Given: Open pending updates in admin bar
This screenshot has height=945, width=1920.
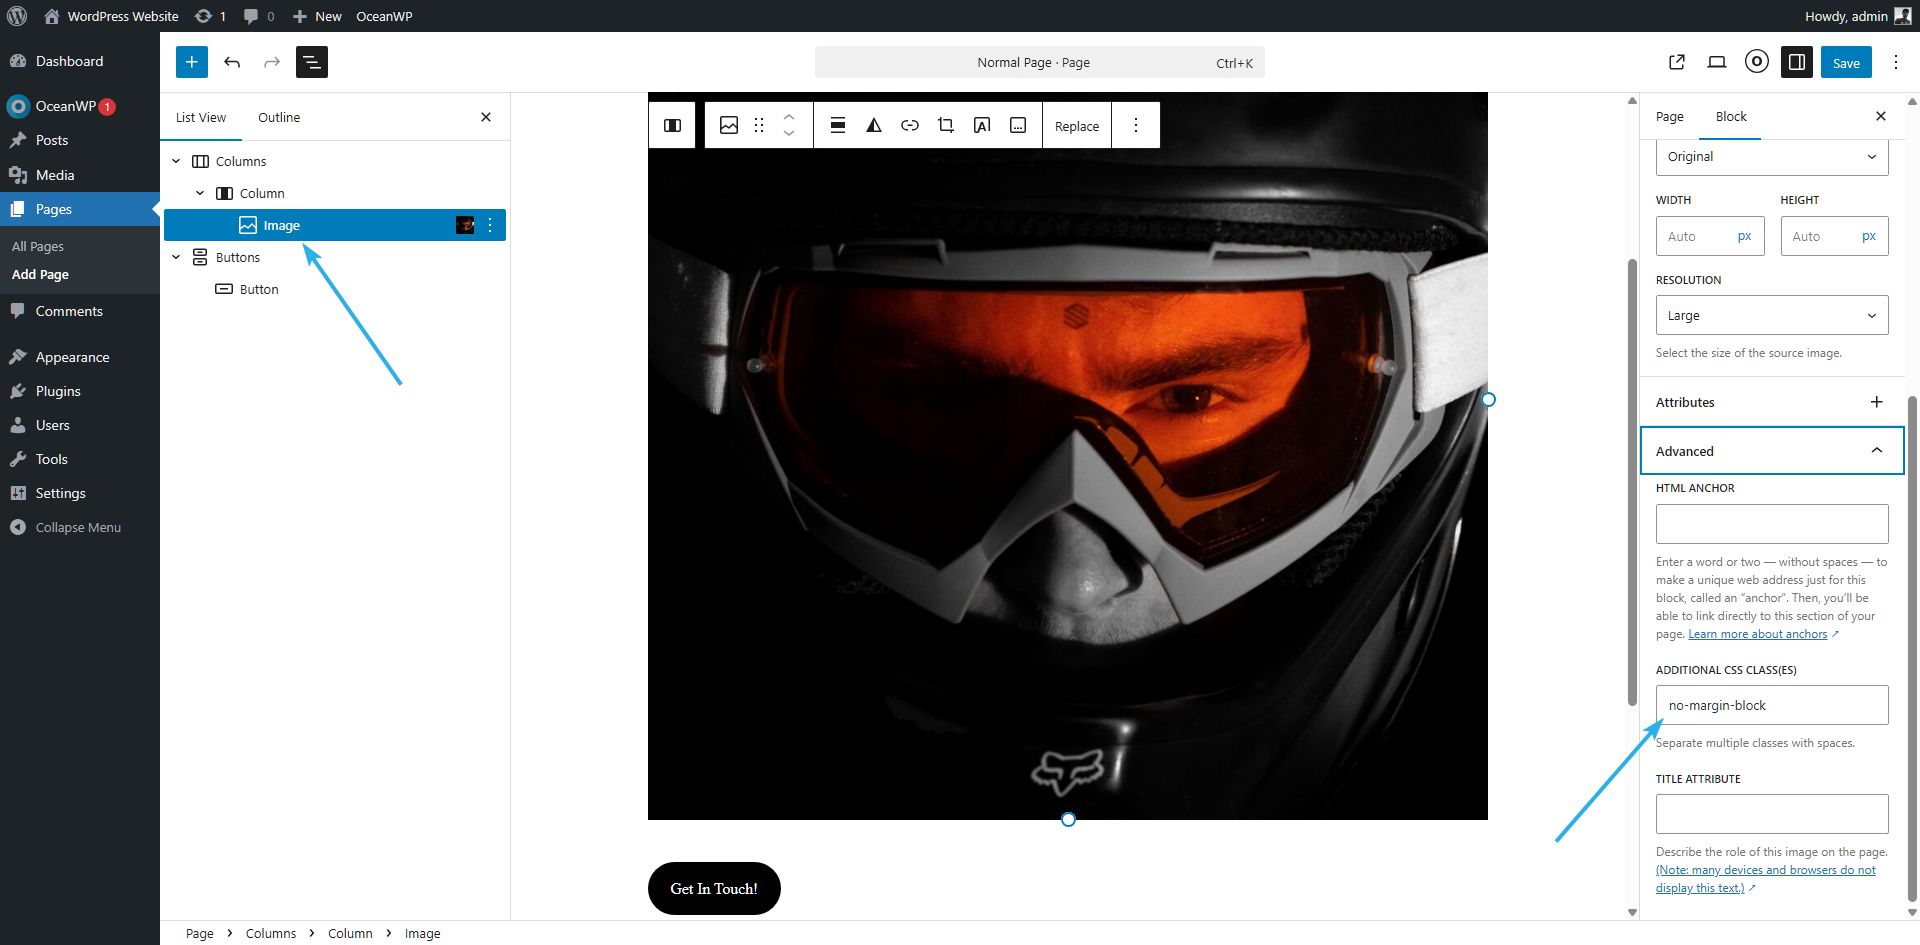Looking at the screenshot, I should pos(210,16).
